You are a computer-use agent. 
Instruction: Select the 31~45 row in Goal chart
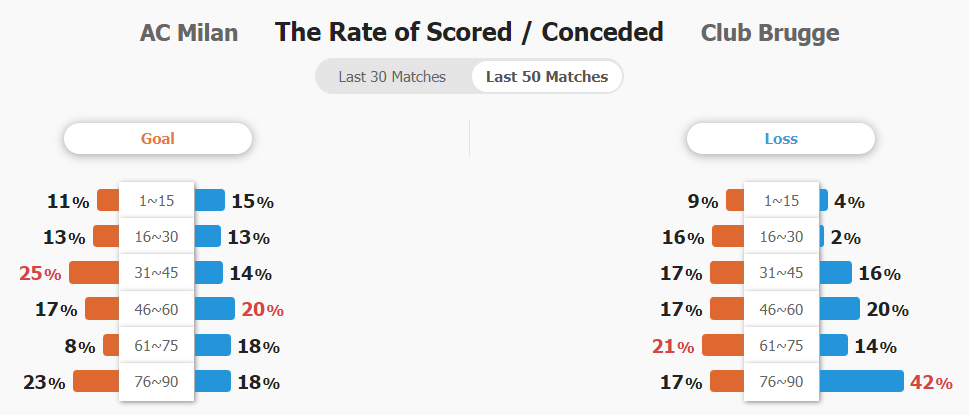tap(156, 273)
